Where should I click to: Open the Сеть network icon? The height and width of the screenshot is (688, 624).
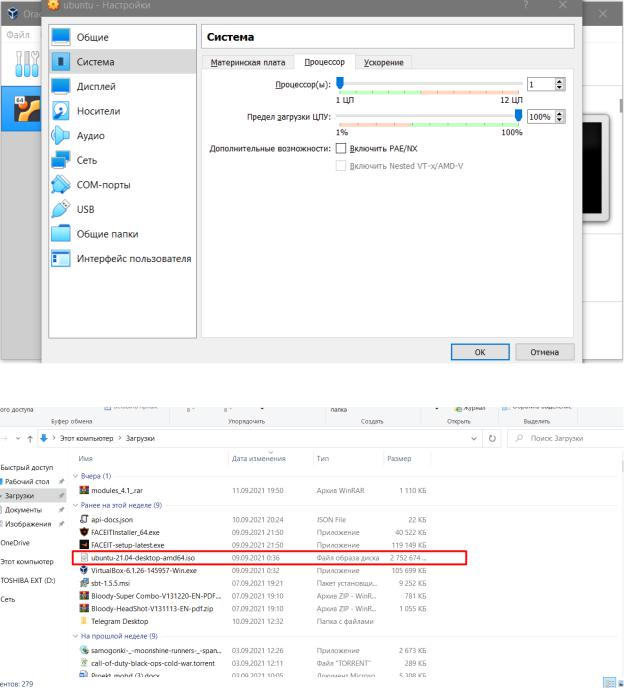tap(61, 160)
